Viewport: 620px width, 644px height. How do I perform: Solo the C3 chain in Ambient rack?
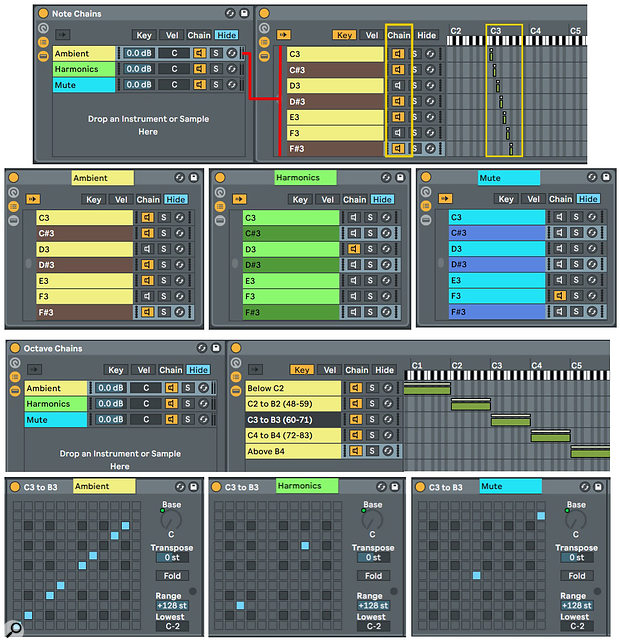(x=163, y=217)
